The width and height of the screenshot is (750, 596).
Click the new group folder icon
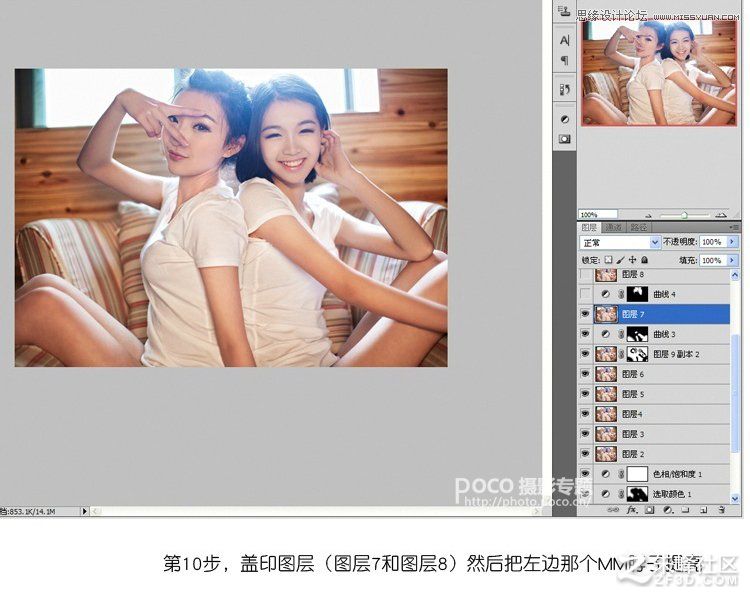pyautogui.click(x=685, y=510)
